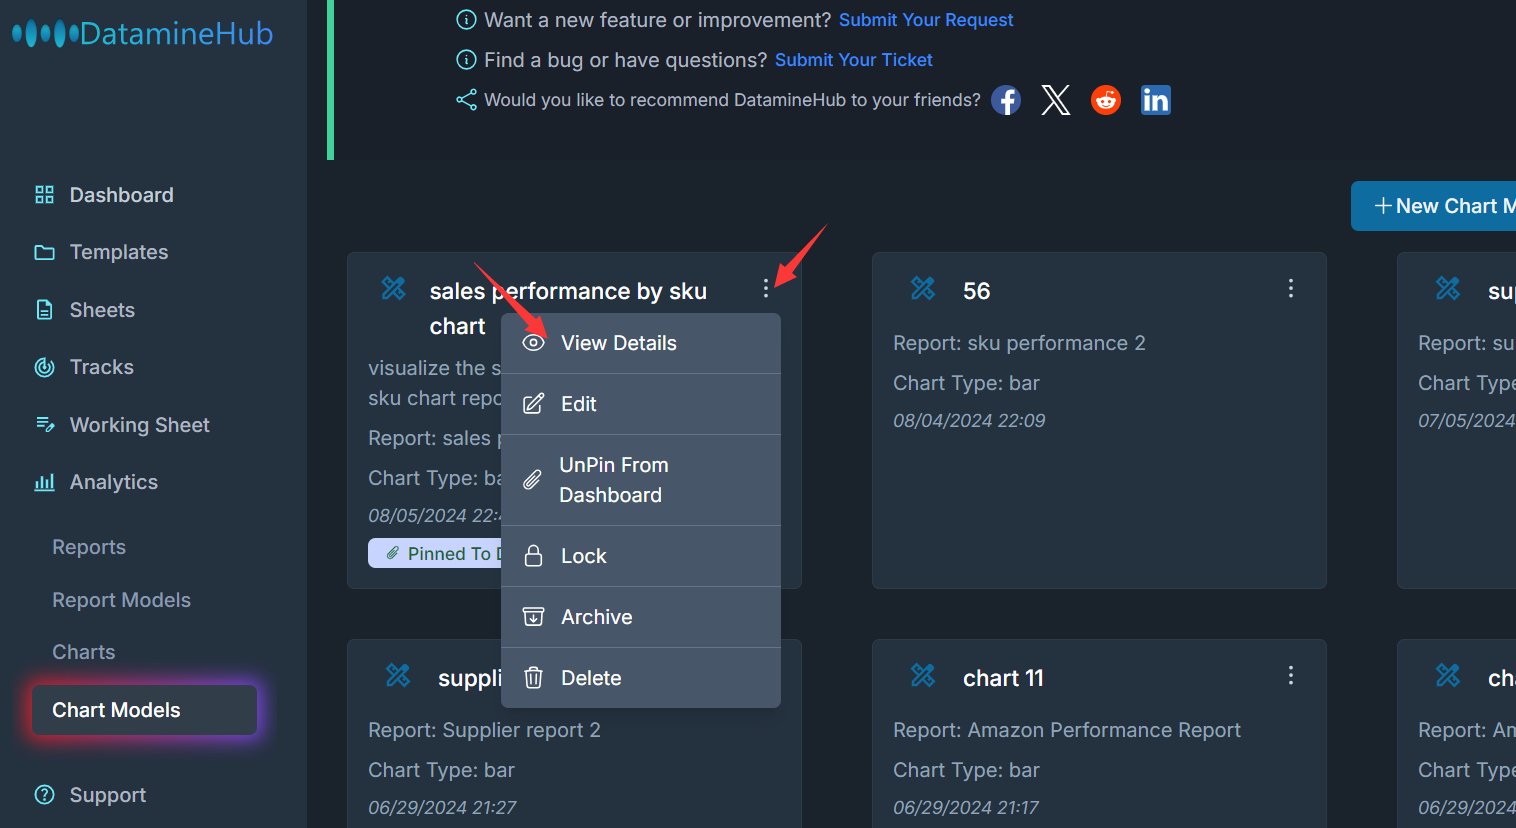Open Dashboard in the sidebar
This screenshot has width=1516, height=828.
pos(121,195)
